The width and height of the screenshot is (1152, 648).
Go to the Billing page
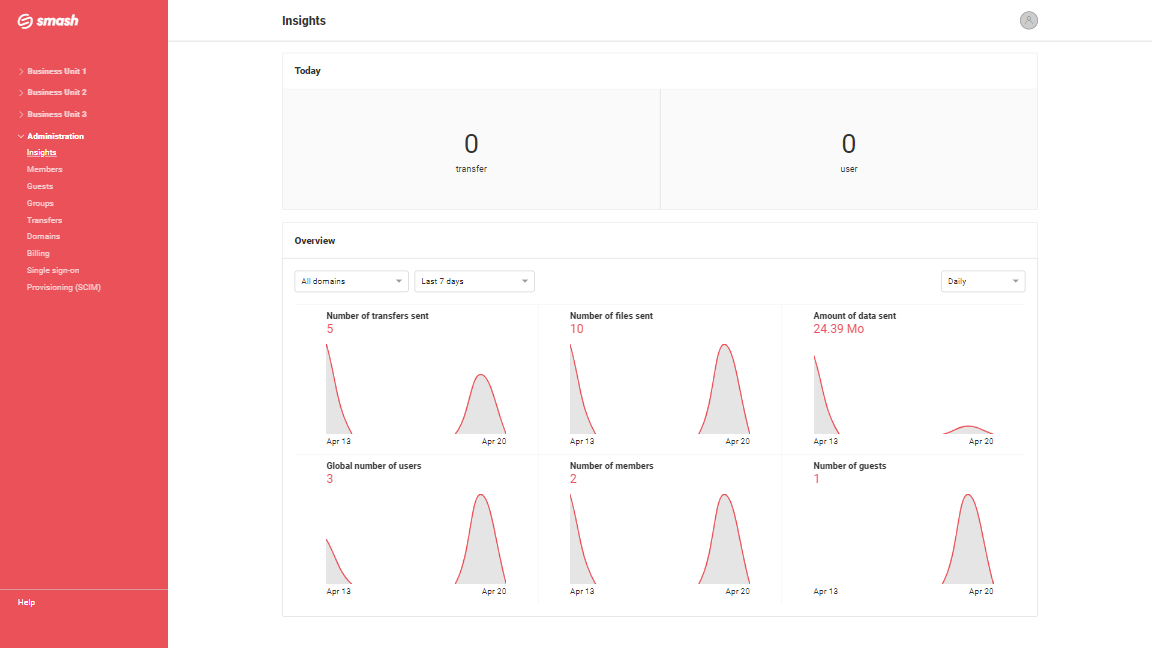coord(38,254)
